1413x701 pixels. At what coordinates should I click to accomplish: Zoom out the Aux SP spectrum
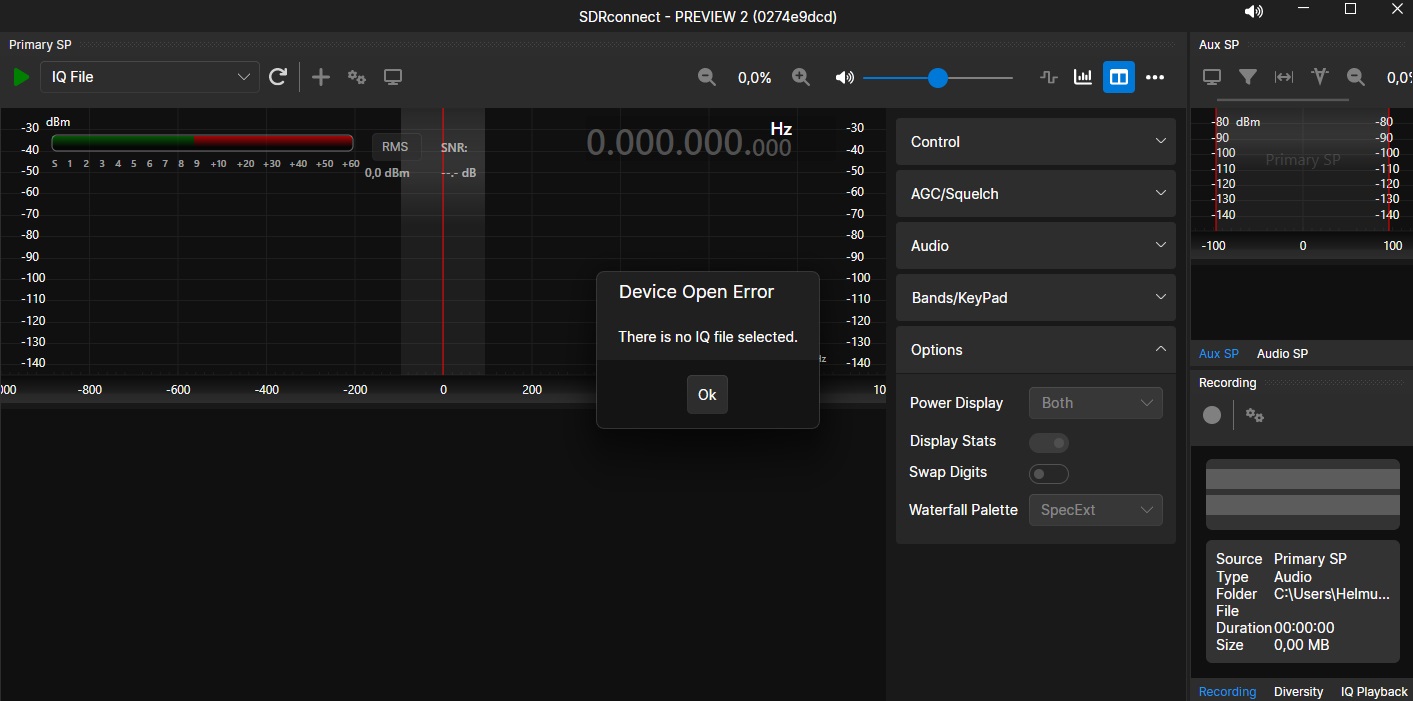[x=1356, y=77]
